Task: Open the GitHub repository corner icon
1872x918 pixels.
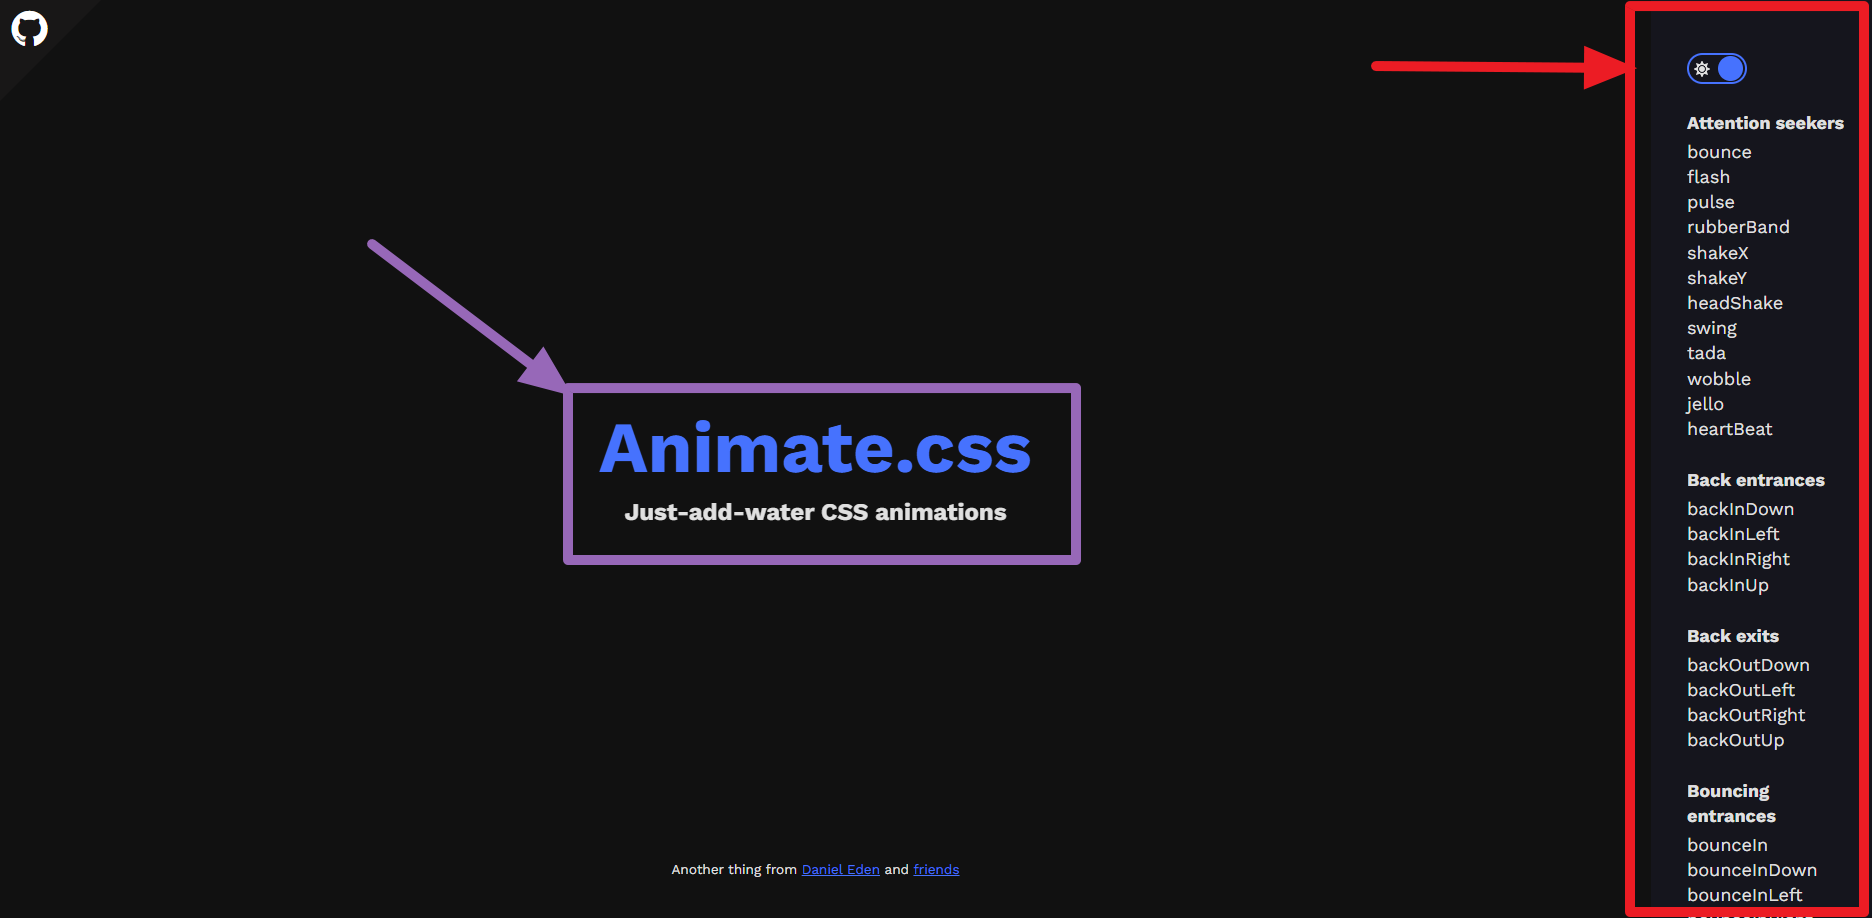Action: (29, 29)
